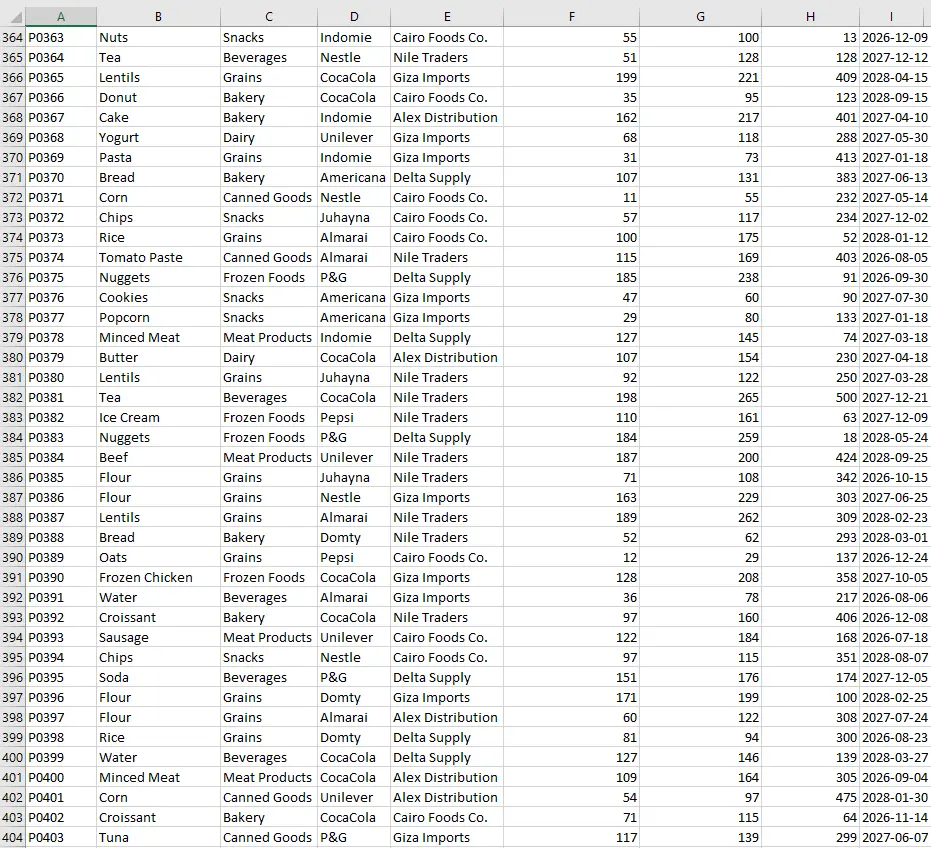Click value 424 in Beef row
This screenshot has width=931, height=848.
[810, 457]
